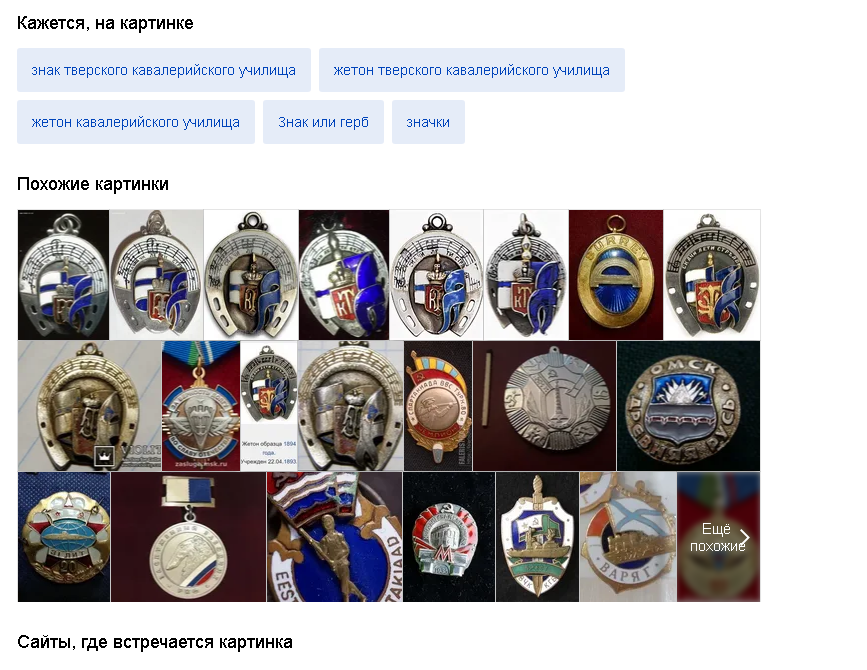Open the submarine globe badge thumbnail

[64, 537]
